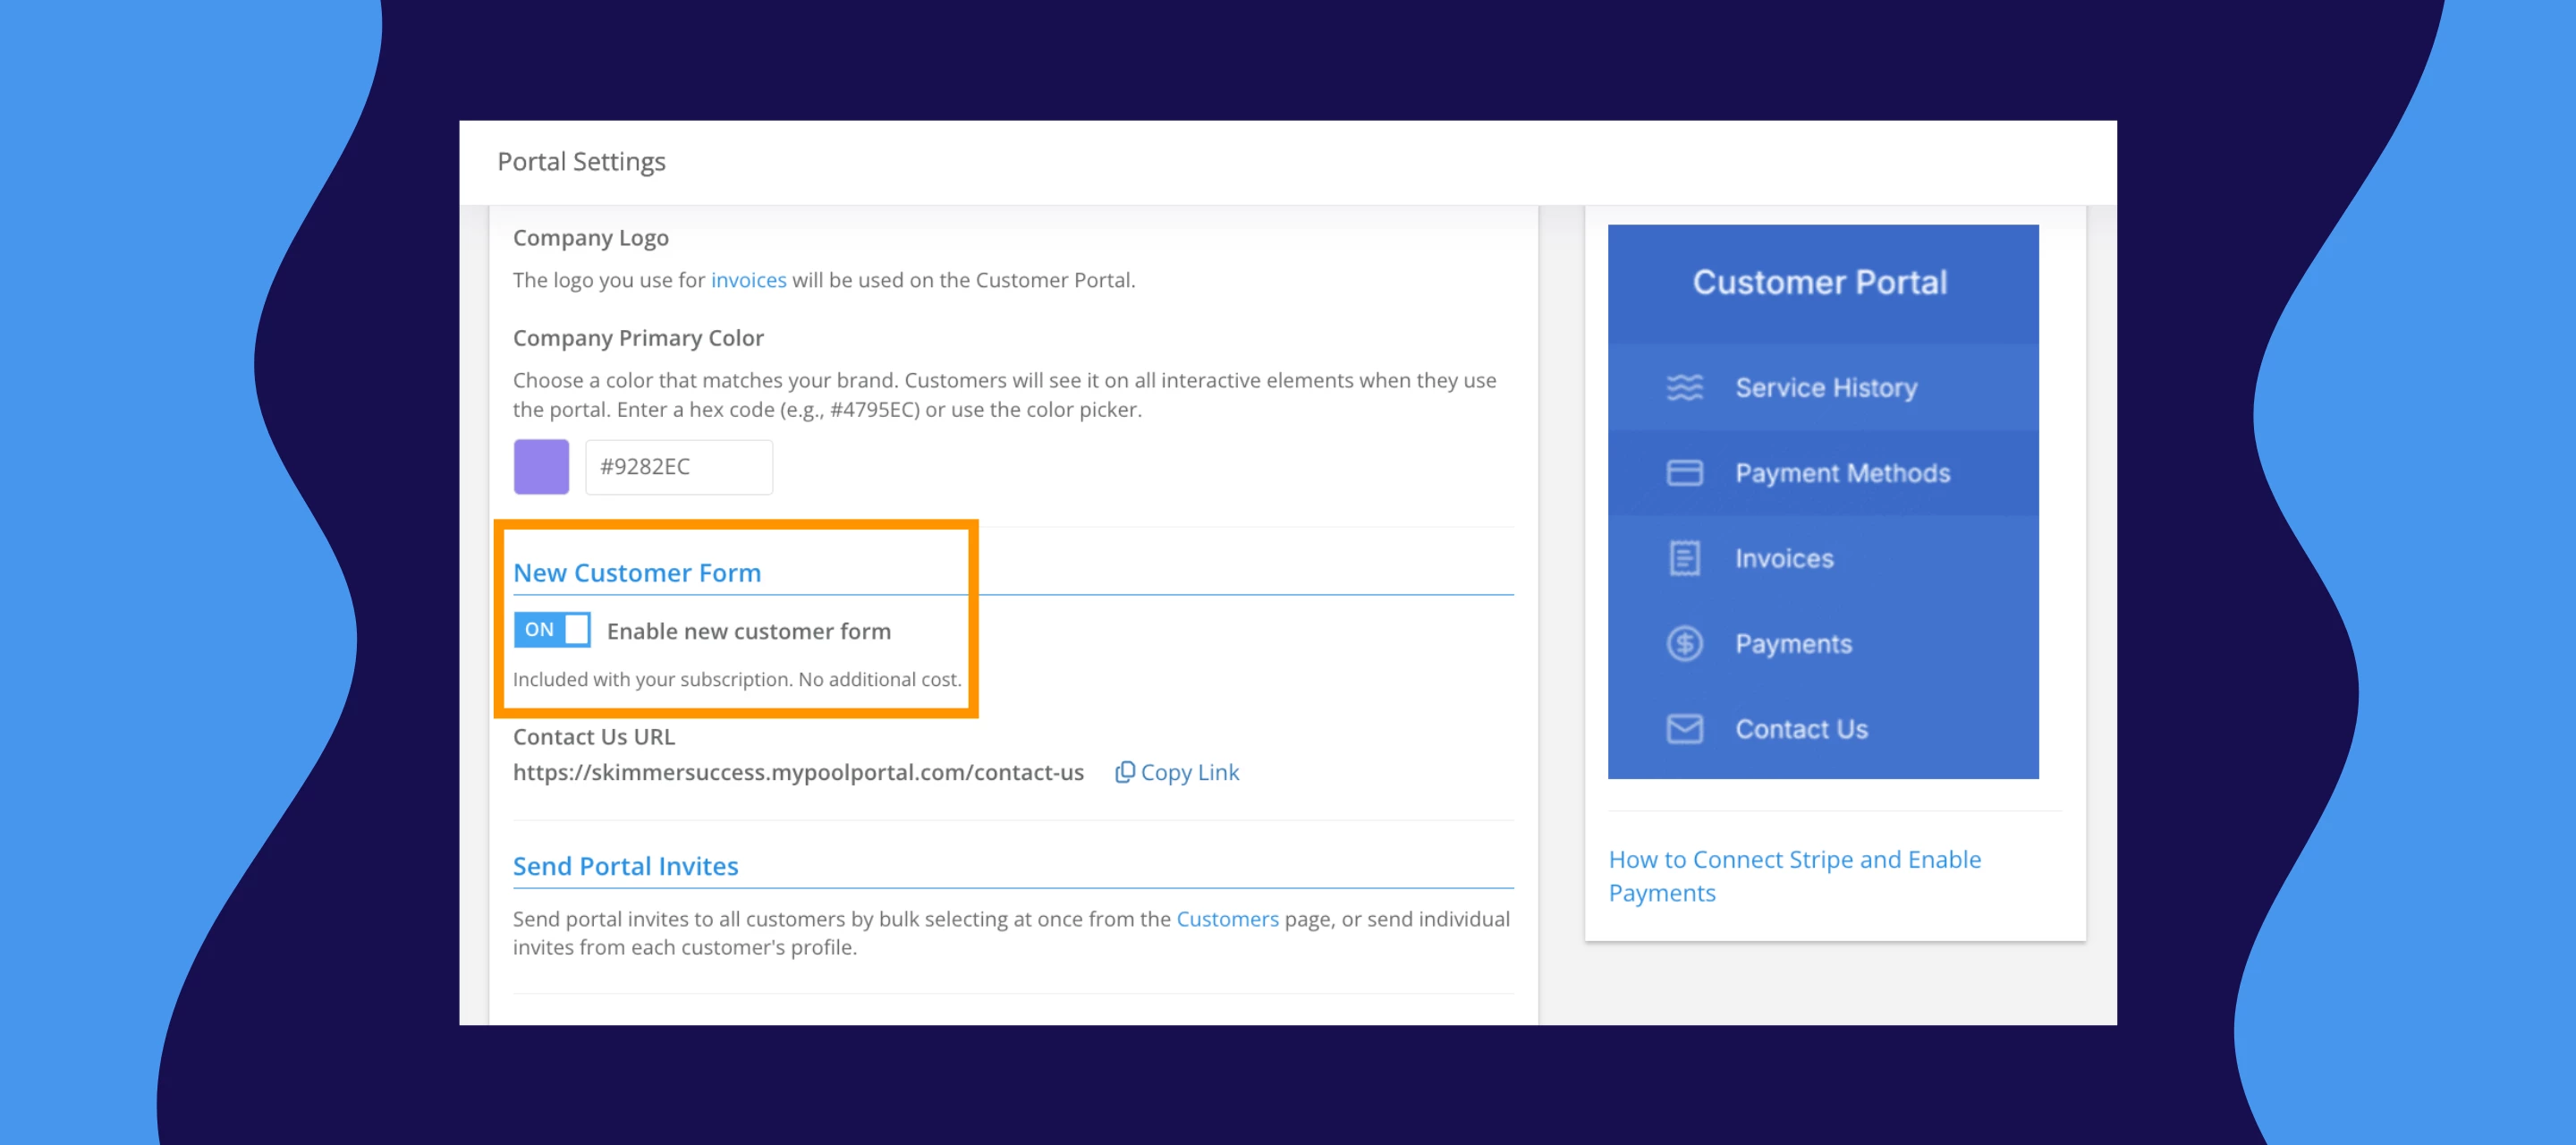Click the Send Portal Invites heading
Viewport: 2576px width, 1145px height.
pyautogui.click(x=625, y=866)
